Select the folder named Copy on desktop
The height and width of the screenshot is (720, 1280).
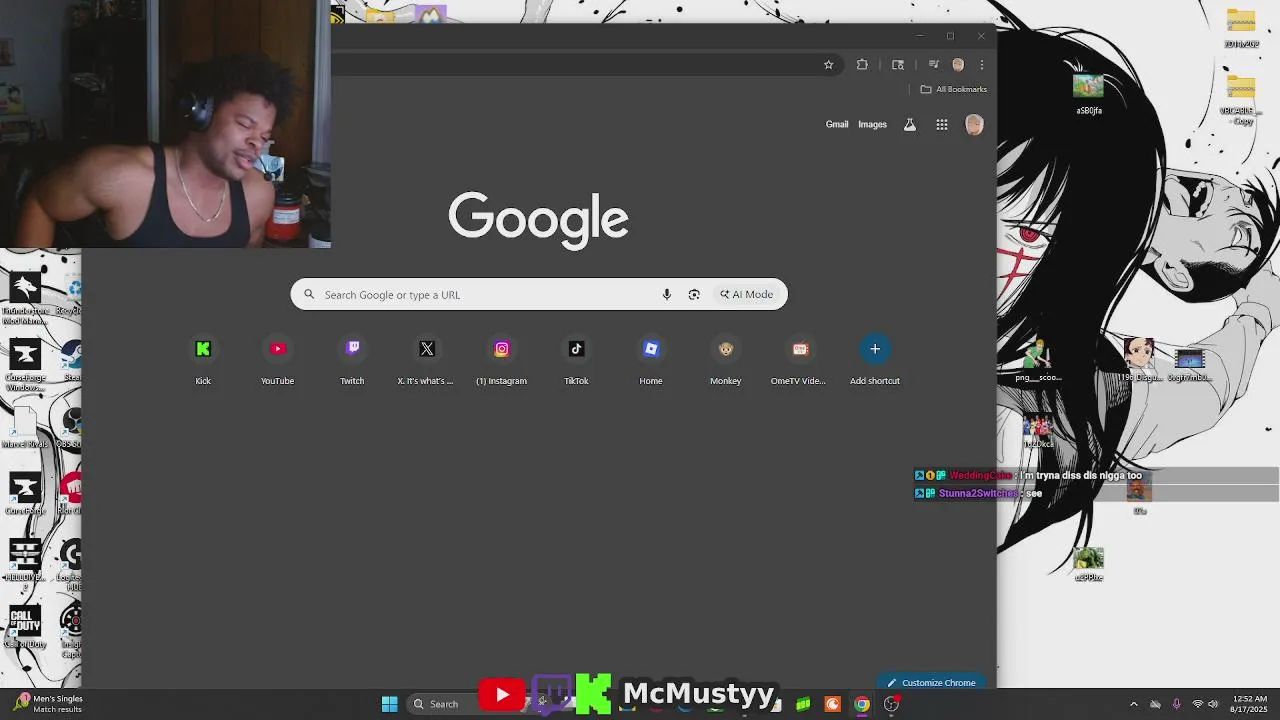pyautogui.click(x=1241, y=100)
